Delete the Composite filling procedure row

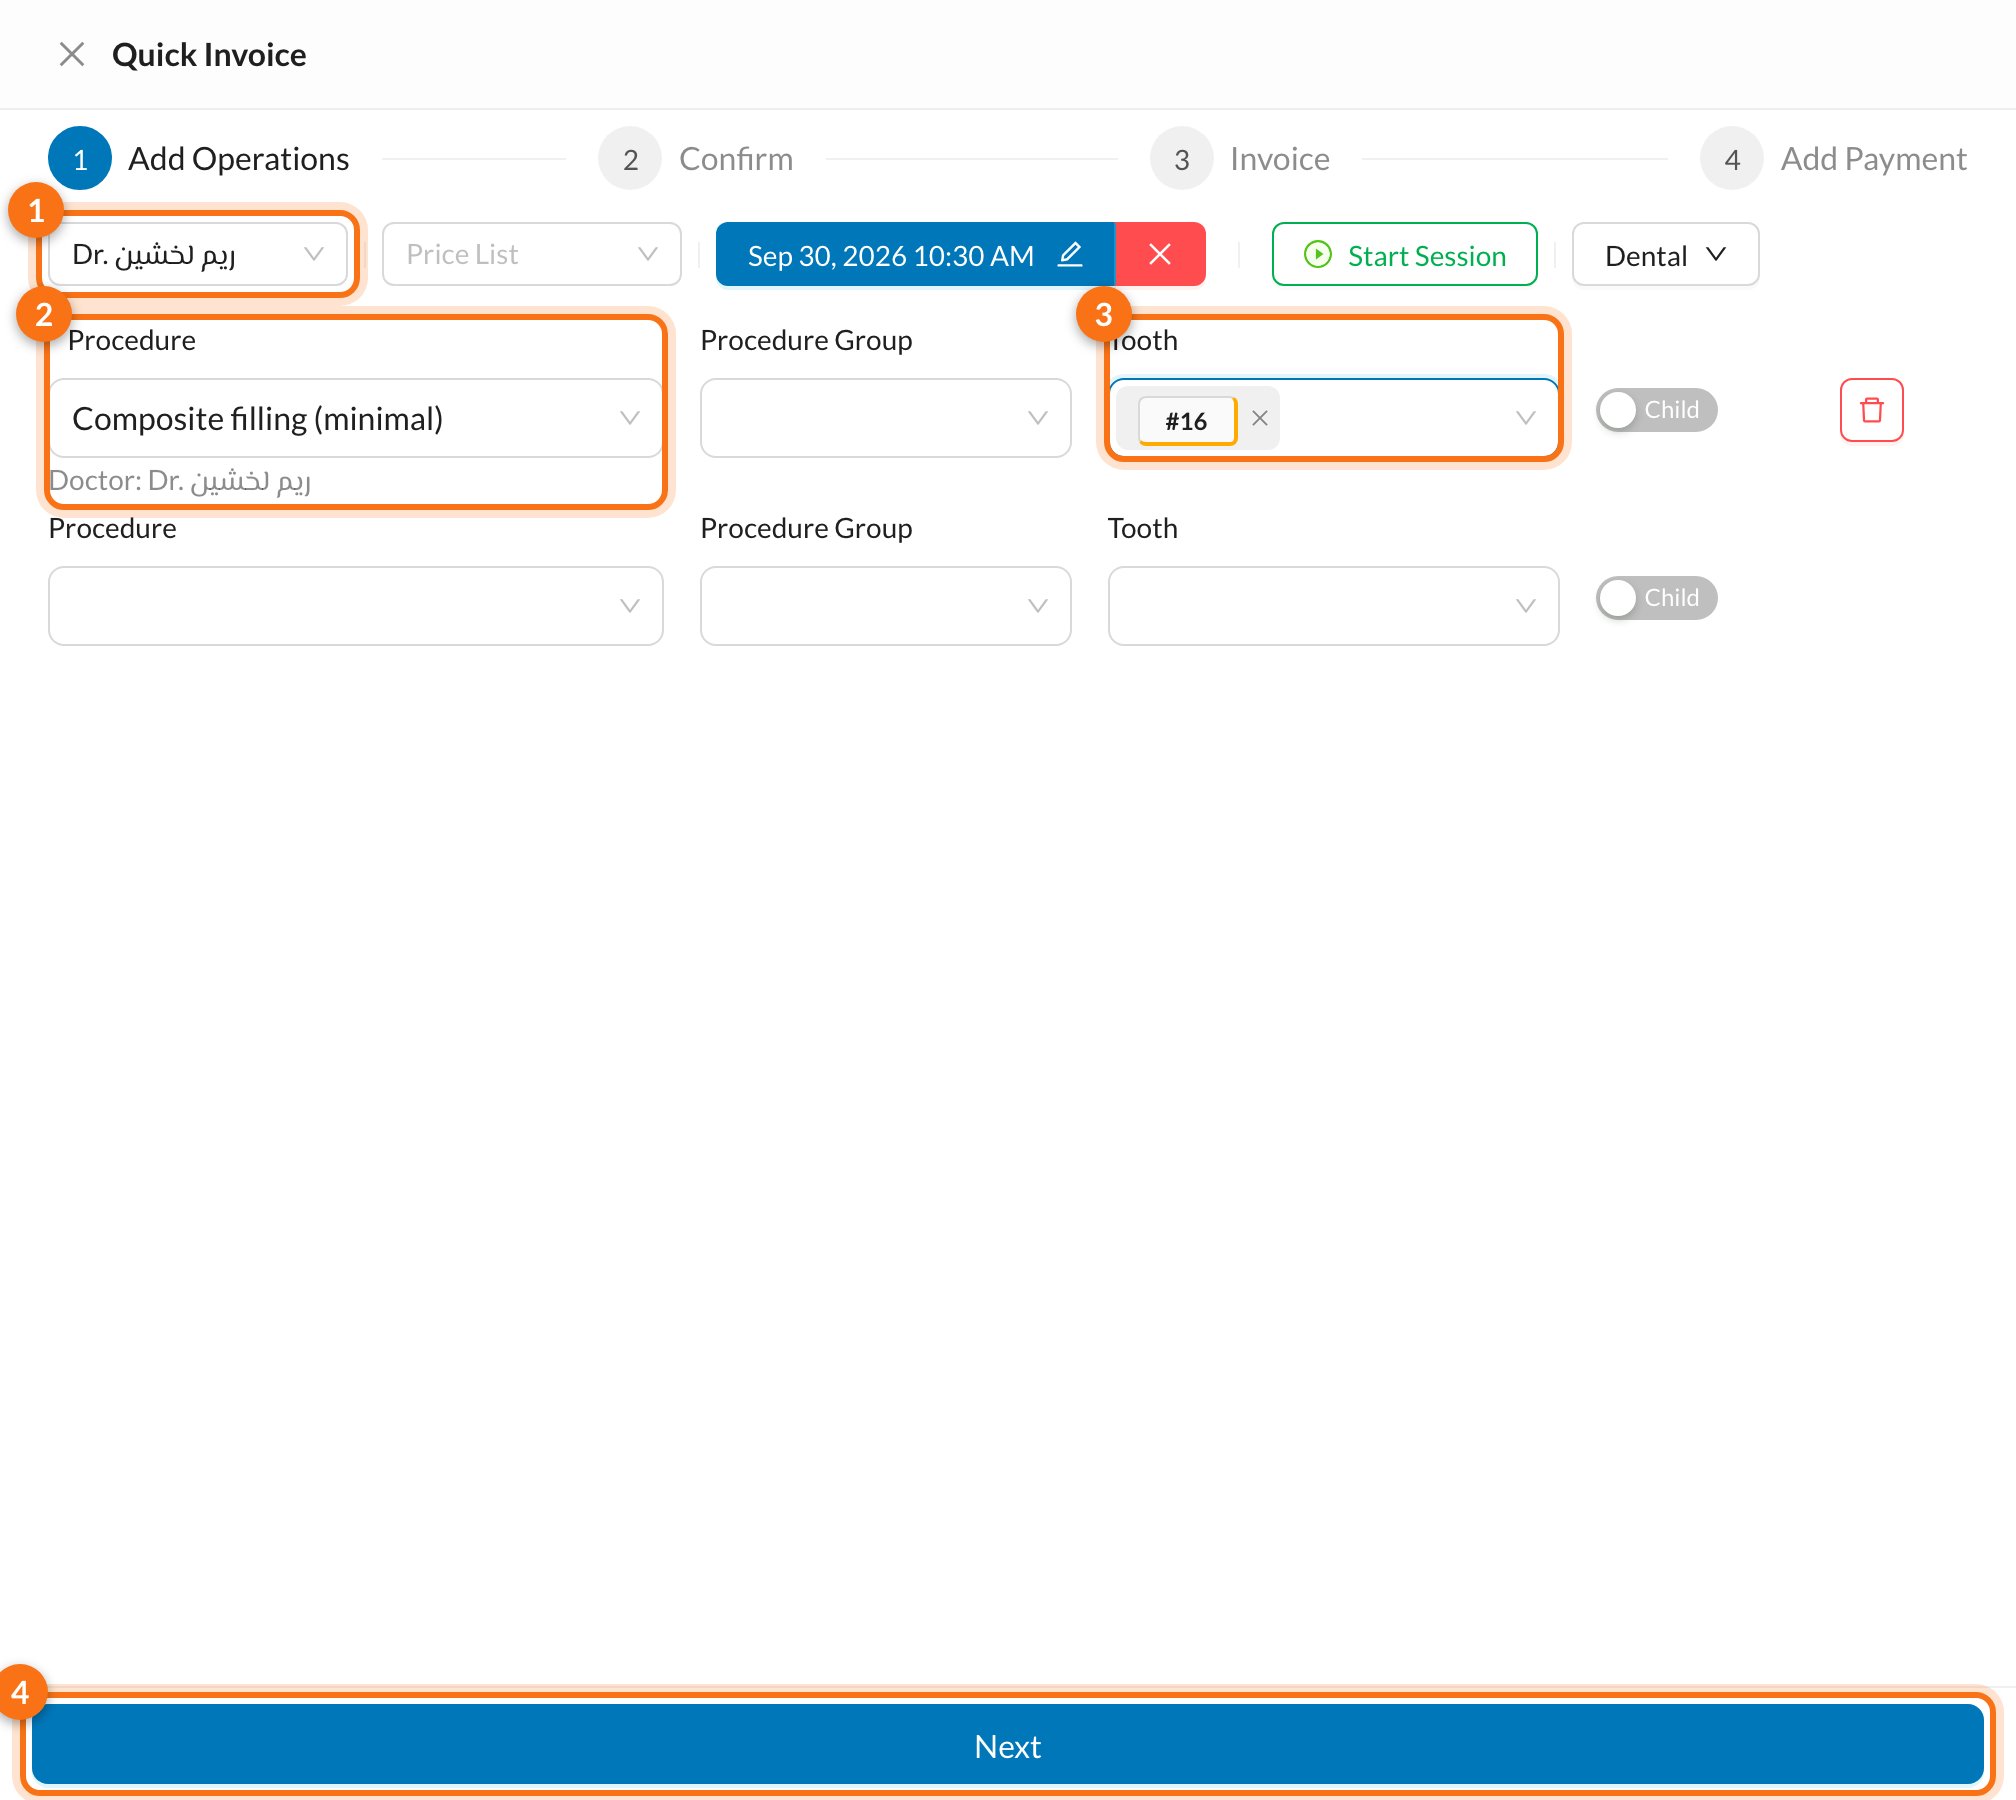(x=1871, y=410)
